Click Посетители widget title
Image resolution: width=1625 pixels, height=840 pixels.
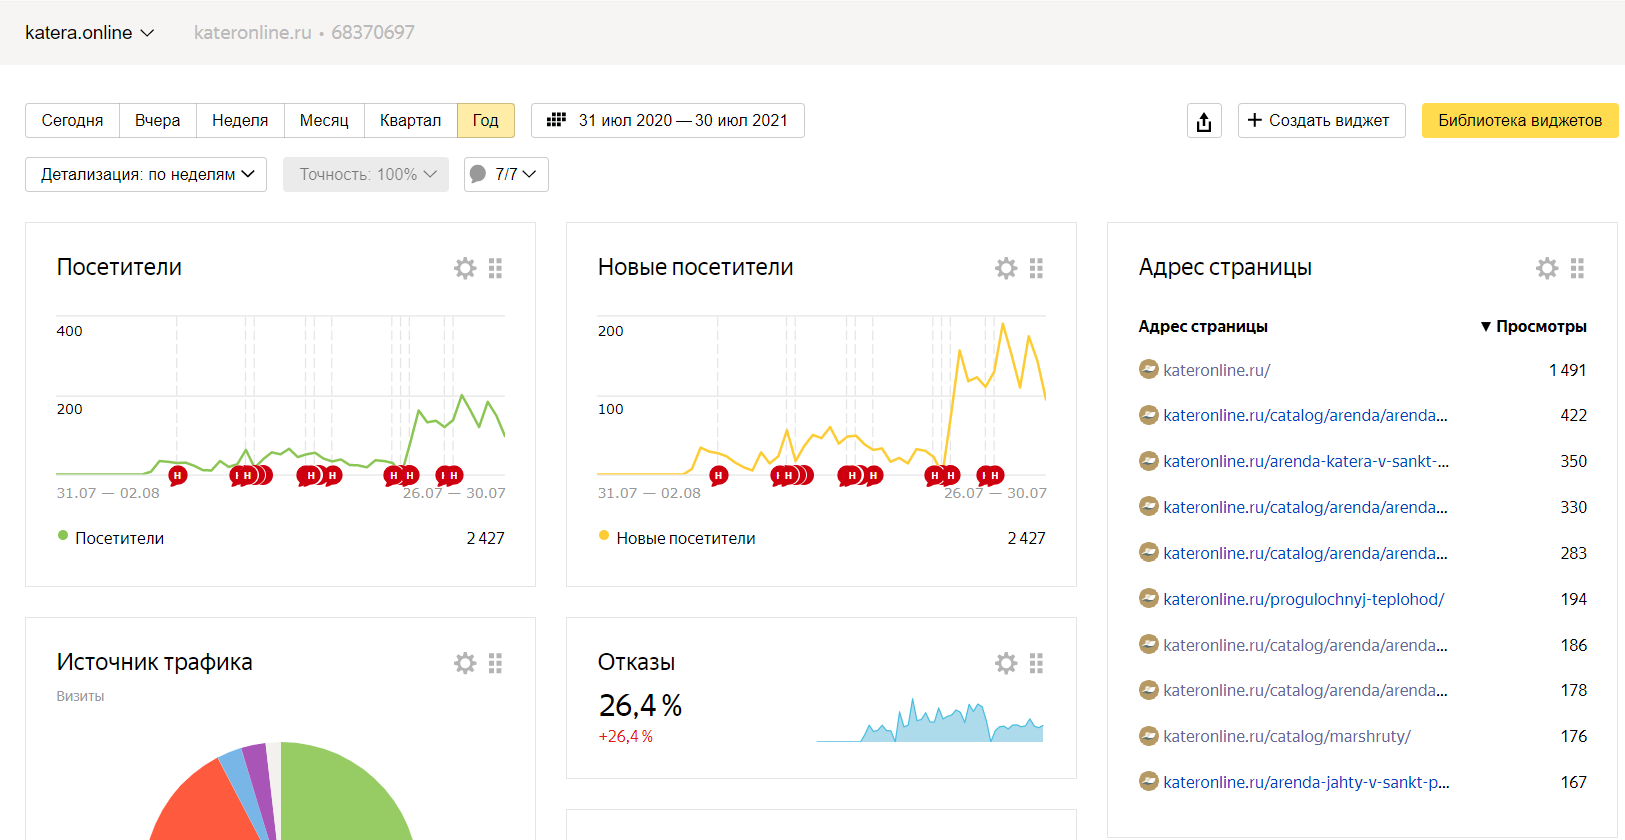(119, 267)
